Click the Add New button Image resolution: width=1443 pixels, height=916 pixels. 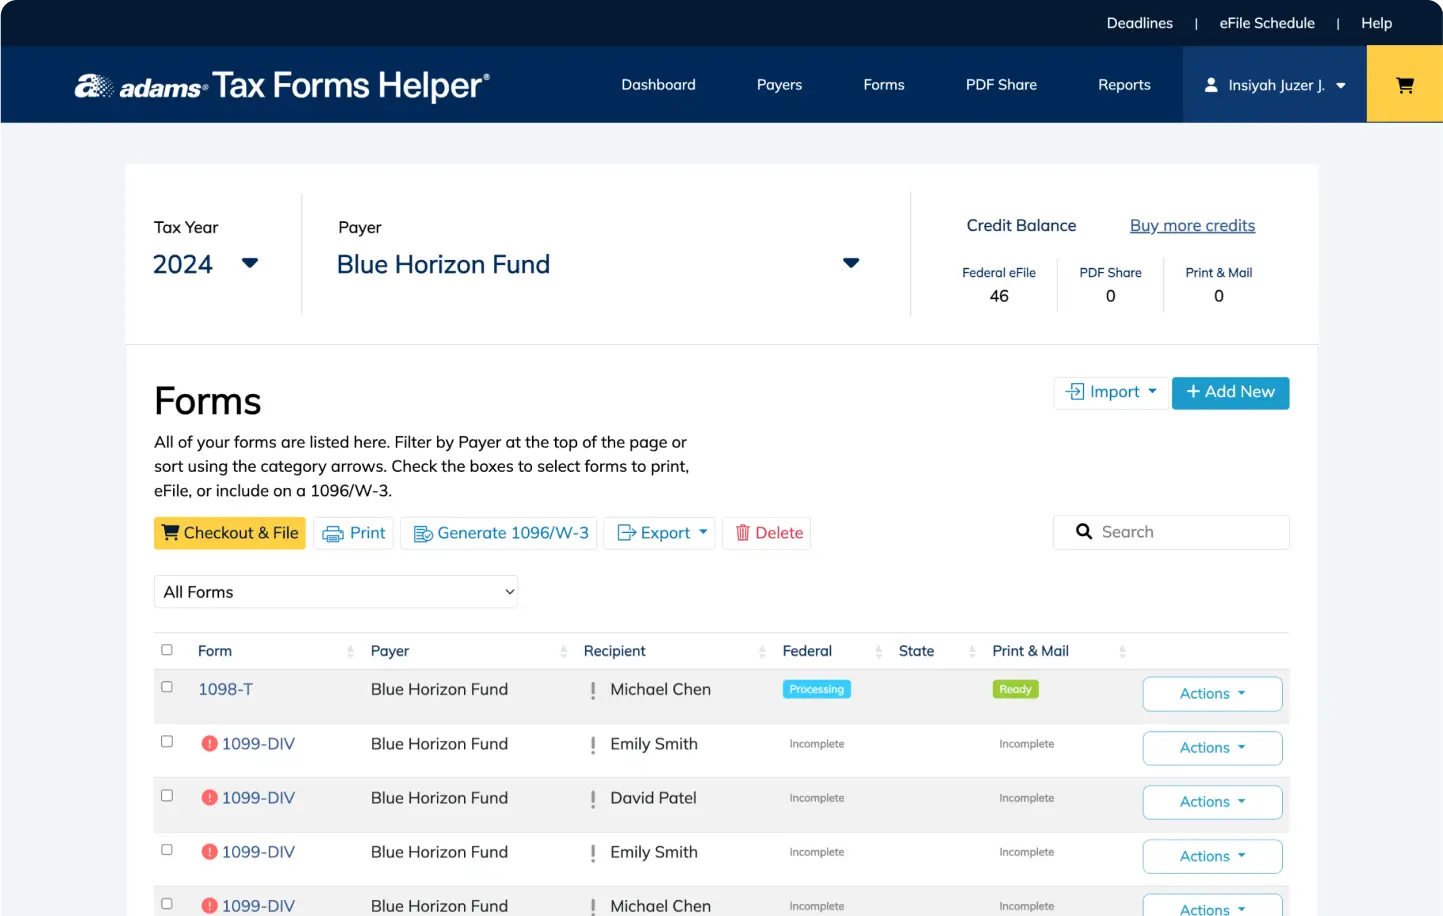point(1230,392)
